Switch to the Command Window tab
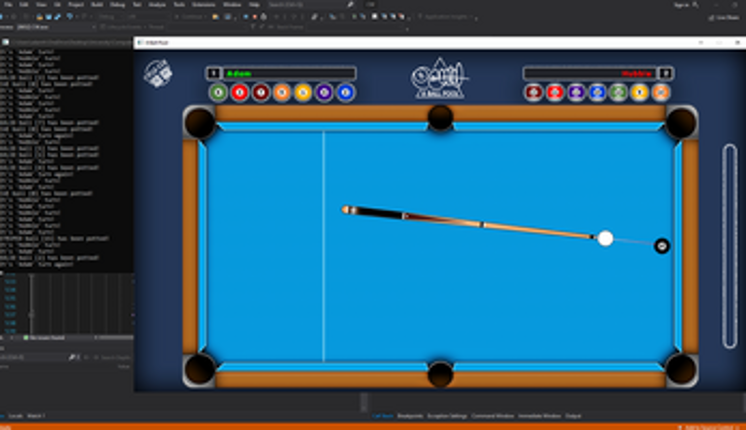Viewport: 746px width, 430px height. coord(492,416)
